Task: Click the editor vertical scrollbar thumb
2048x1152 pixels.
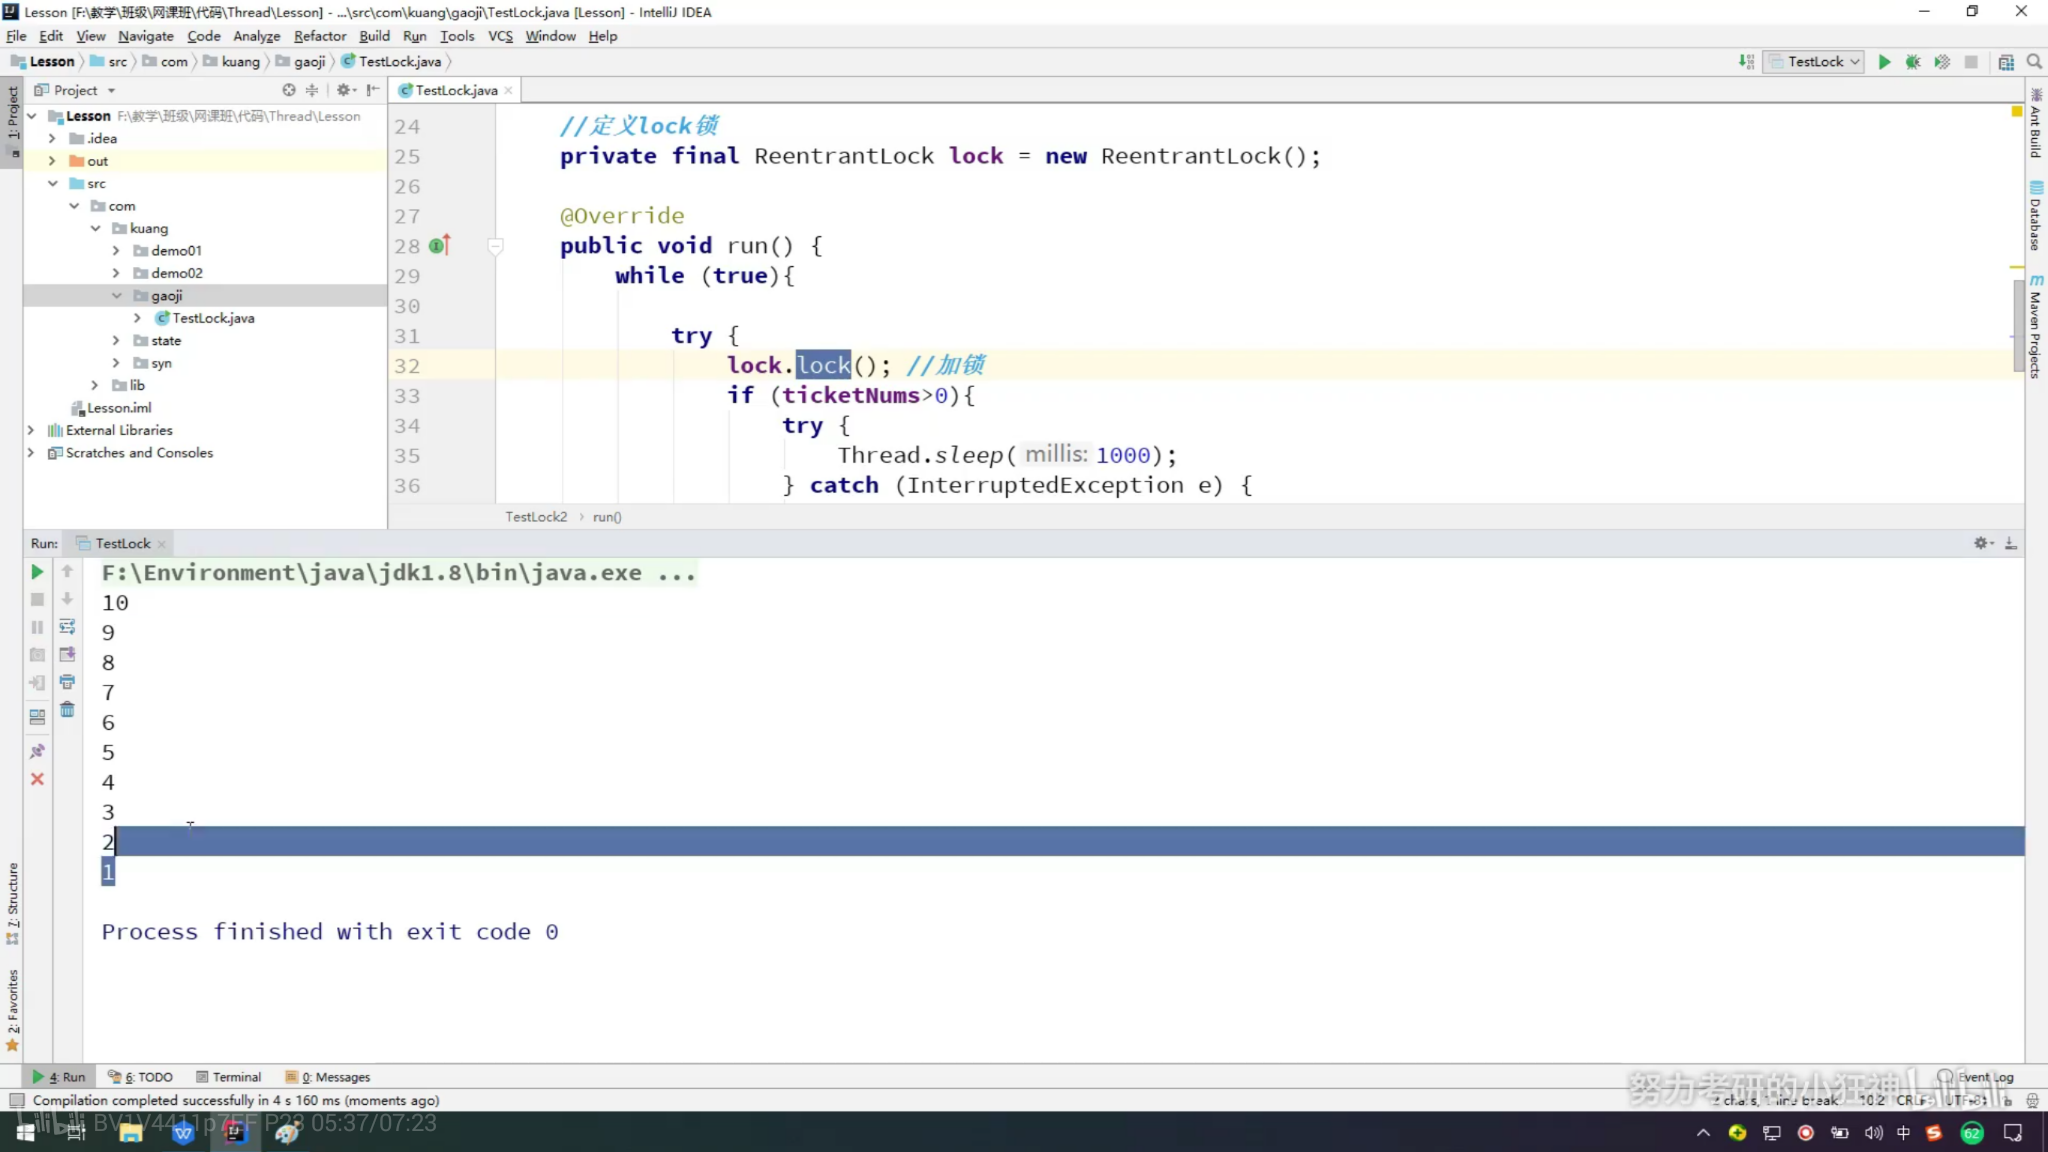Action: click(x=2018, y=325)
